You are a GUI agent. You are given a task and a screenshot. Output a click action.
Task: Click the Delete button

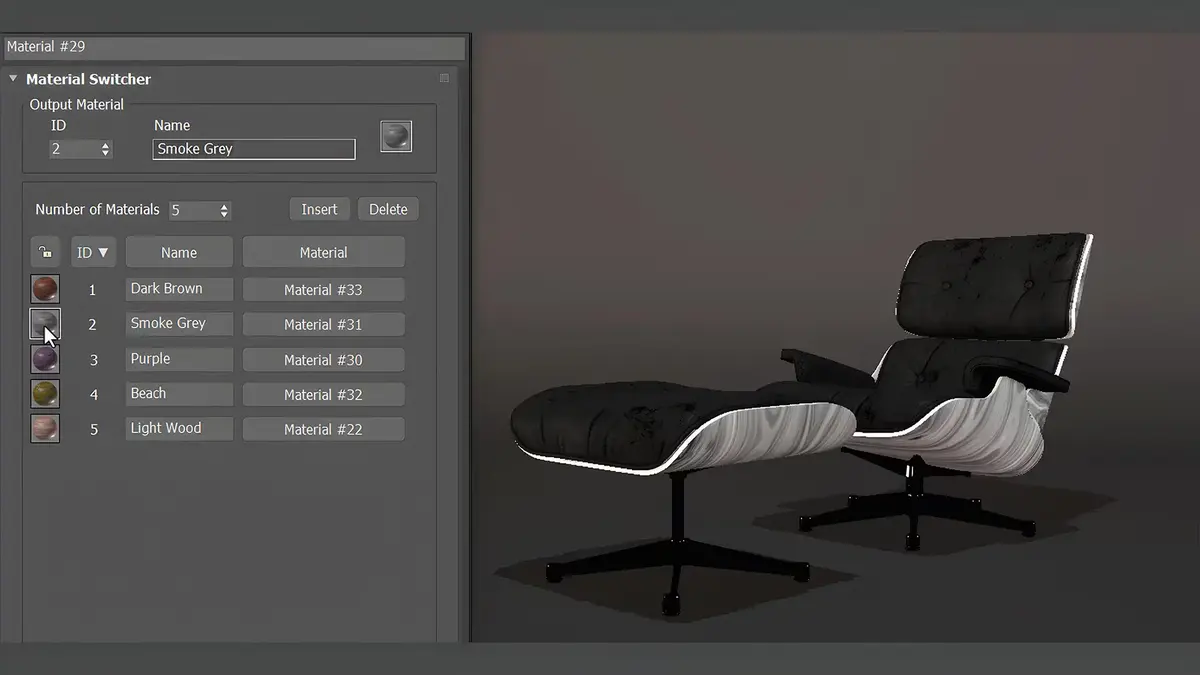tap(388, 209)
